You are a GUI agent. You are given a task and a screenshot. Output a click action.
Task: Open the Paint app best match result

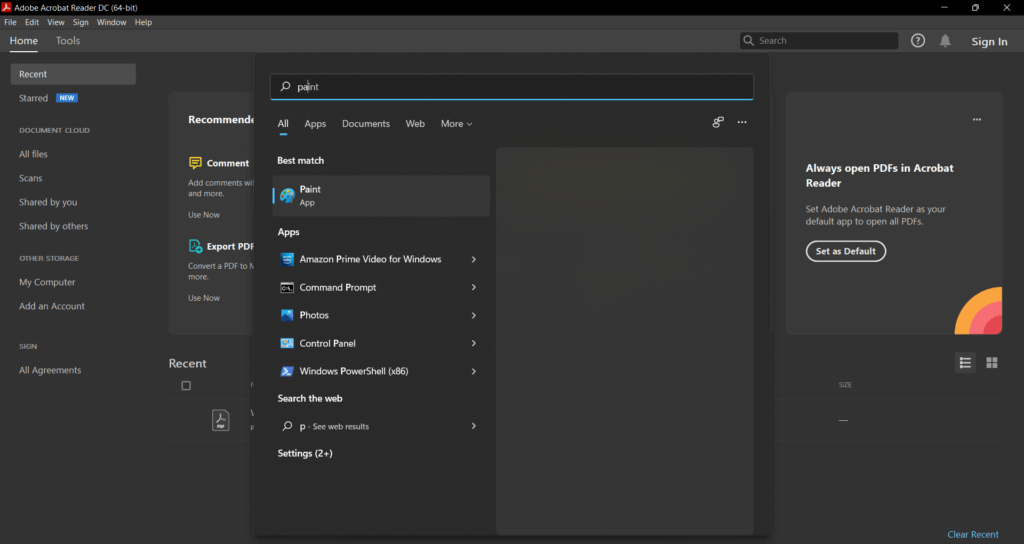pyautogui.click(x=381, y=195)
